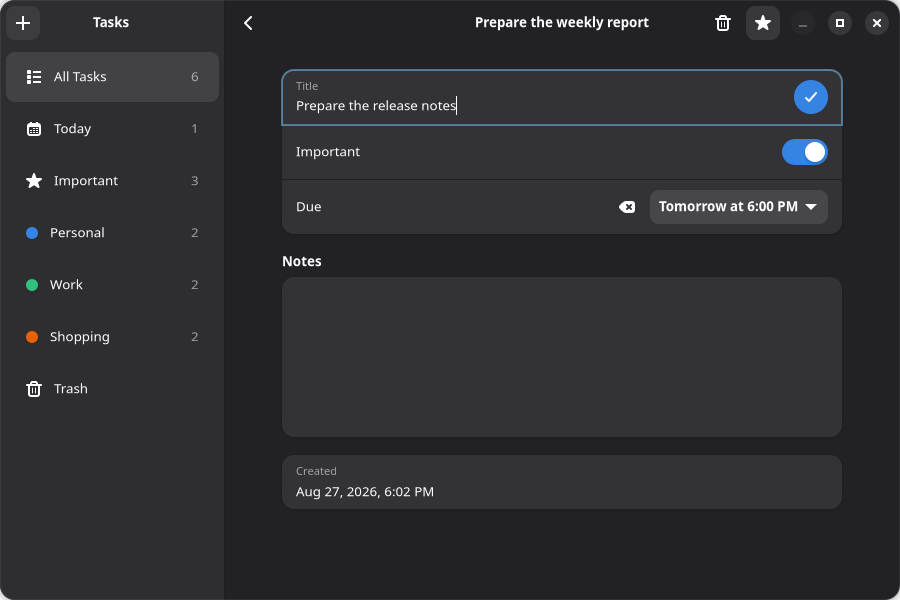Click the sidebar Trash bin icon
The width and height of the screenshot is (900, 600).
pos(34,389)
